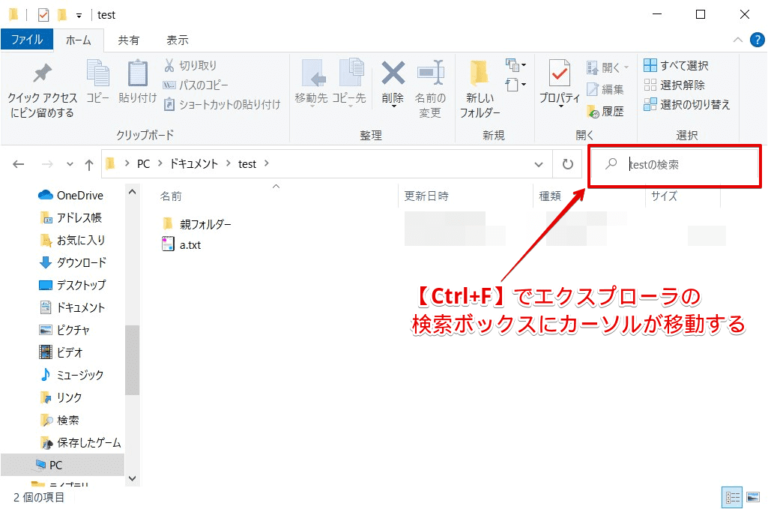Open 保存したゲーム in navigation pane
The width and height of the screenshot is (768, 509).
point(80,442)
